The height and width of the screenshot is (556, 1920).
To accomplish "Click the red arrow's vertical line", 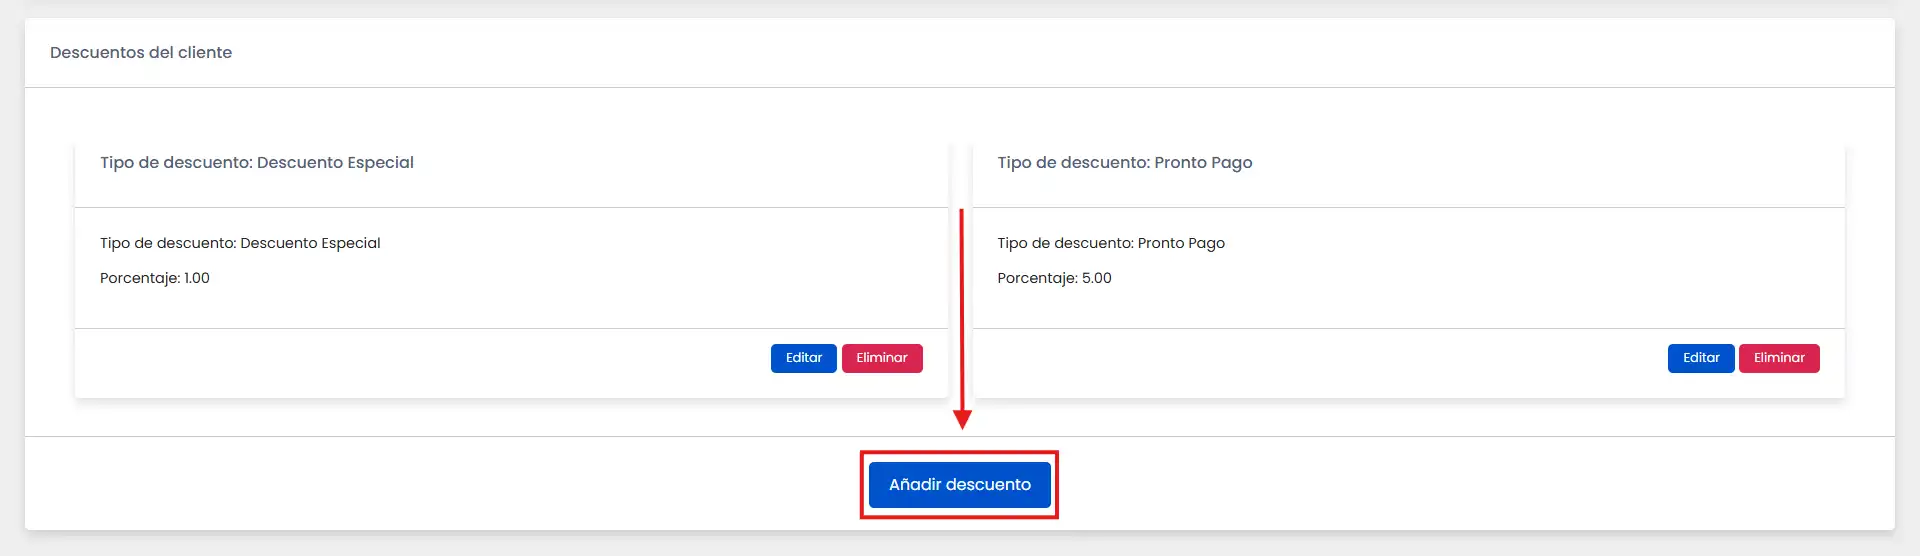I will click(961, 310).
